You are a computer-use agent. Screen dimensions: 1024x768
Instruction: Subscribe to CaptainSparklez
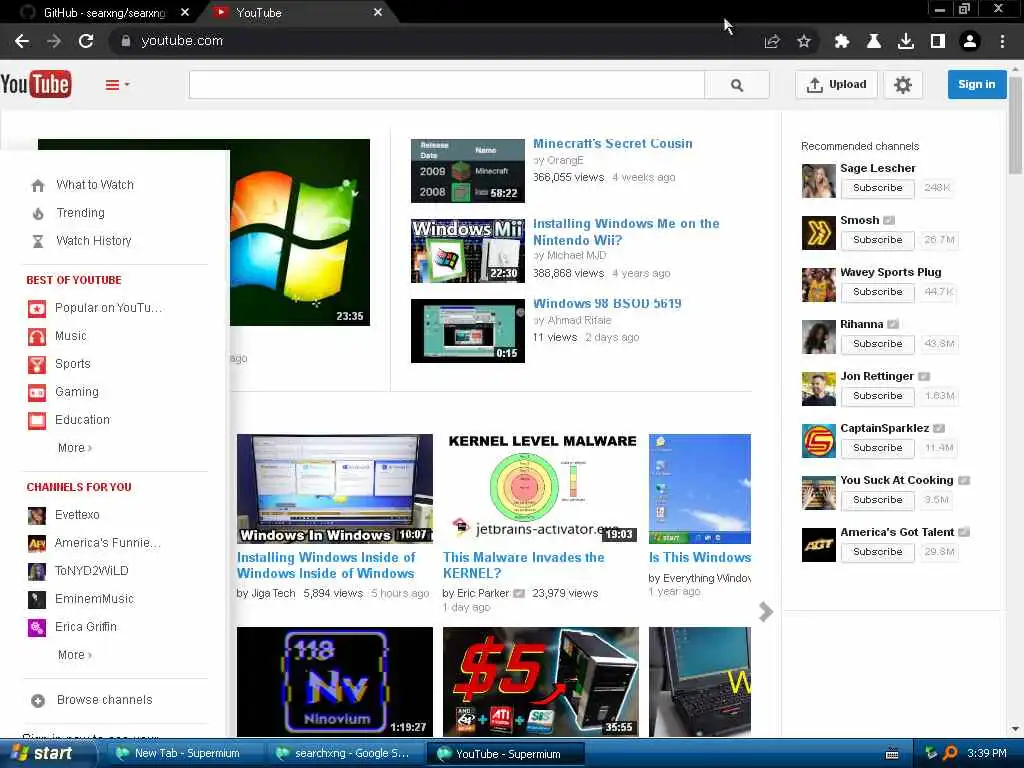(x=877, y=448)
